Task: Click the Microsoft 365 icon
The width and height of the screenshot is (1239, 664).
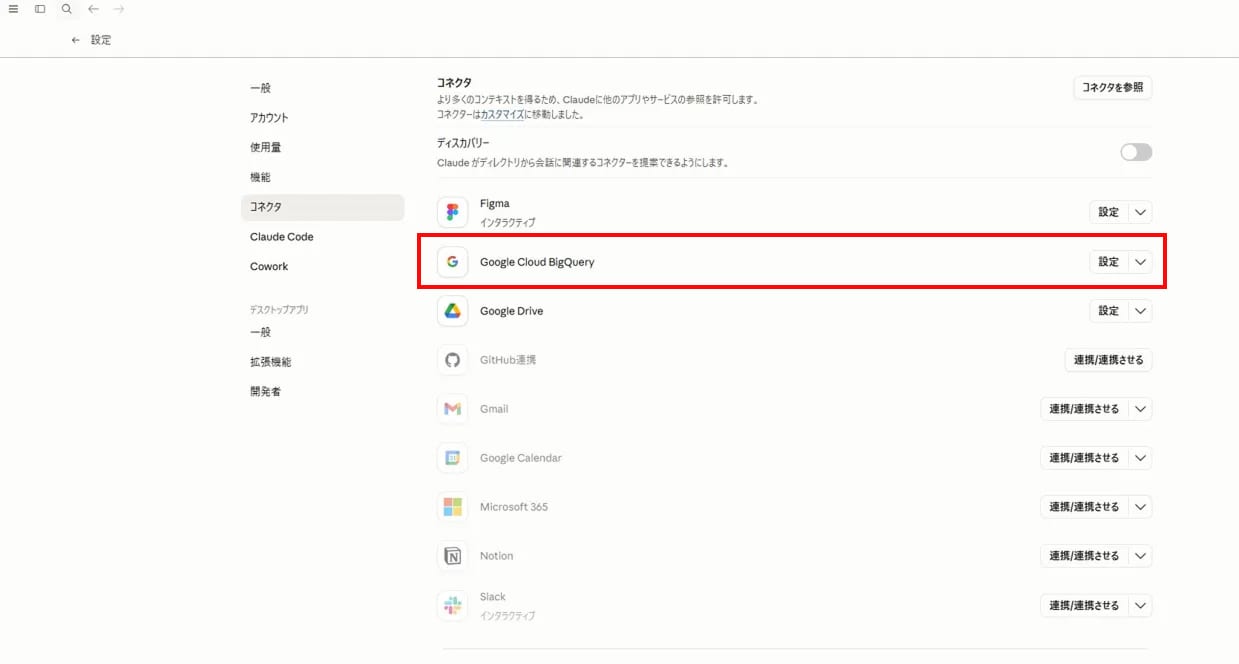Action: (453, 507)
